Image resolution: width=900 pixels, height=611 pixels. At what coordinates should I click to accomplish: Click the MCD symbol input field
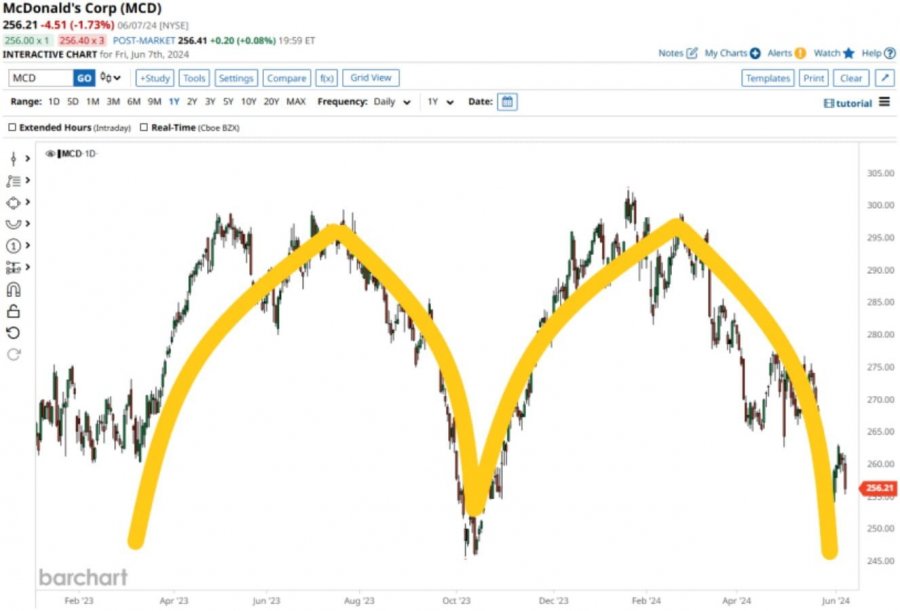pos(40,78)
